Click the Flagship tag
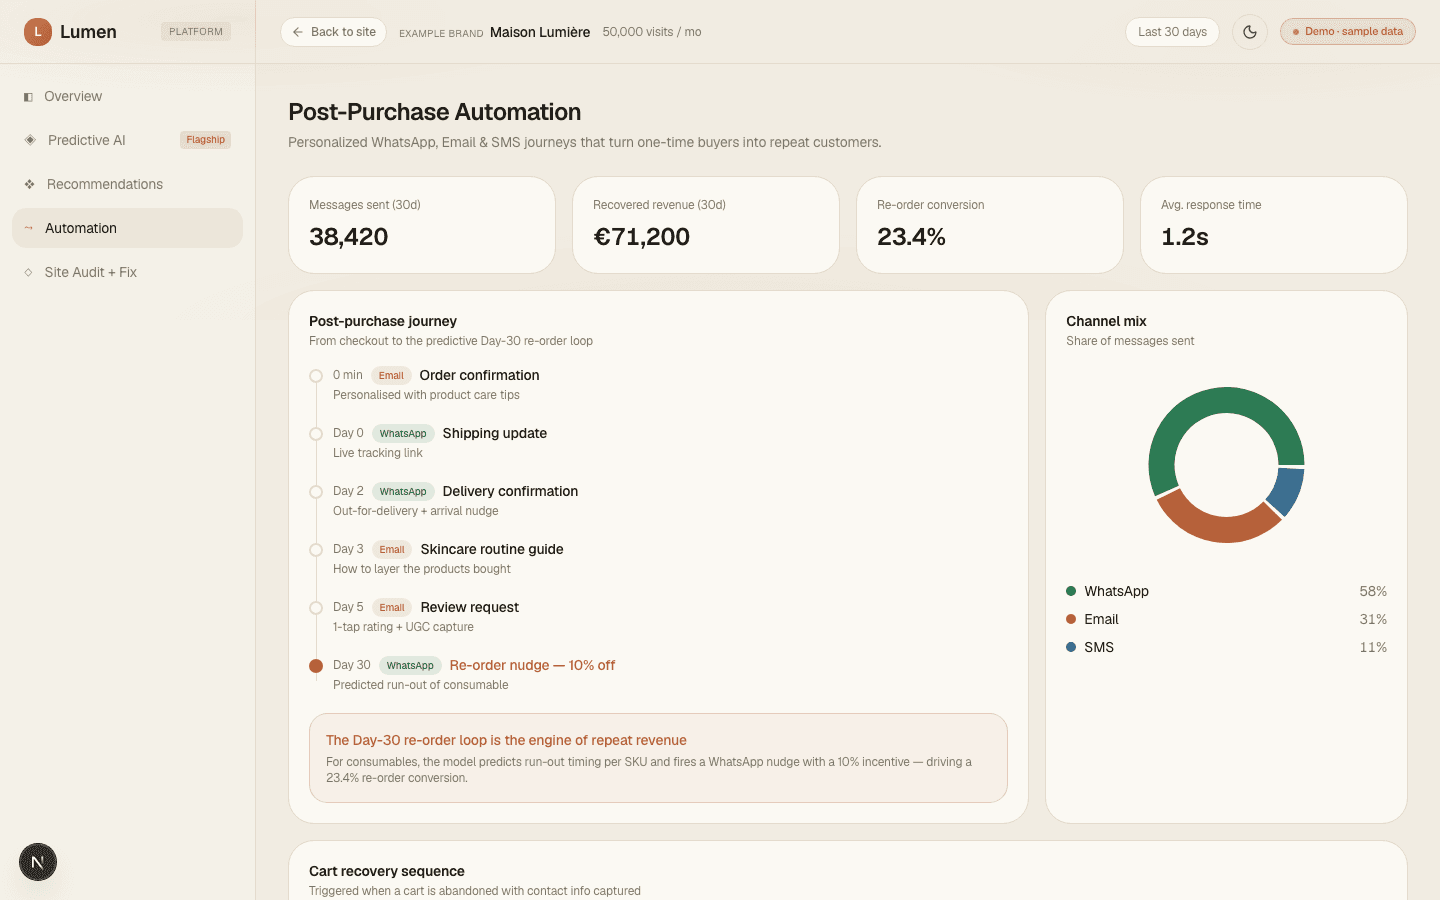The height and width of the screenshot is (900, 1440). point(205,140)
